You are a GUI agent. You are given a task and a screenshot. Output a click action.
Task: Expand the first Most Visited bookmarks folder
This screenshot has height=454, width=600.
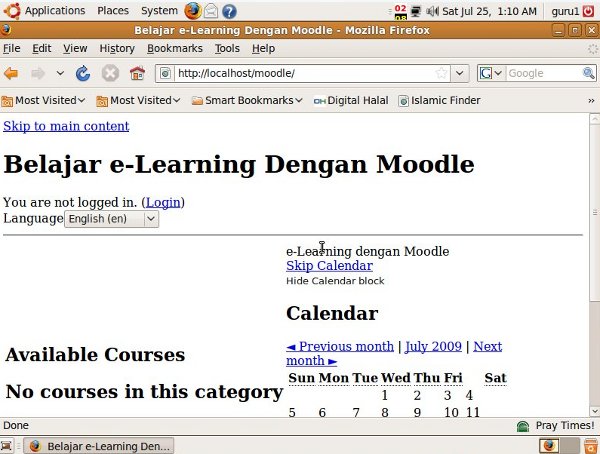click(x=43, y=101)
